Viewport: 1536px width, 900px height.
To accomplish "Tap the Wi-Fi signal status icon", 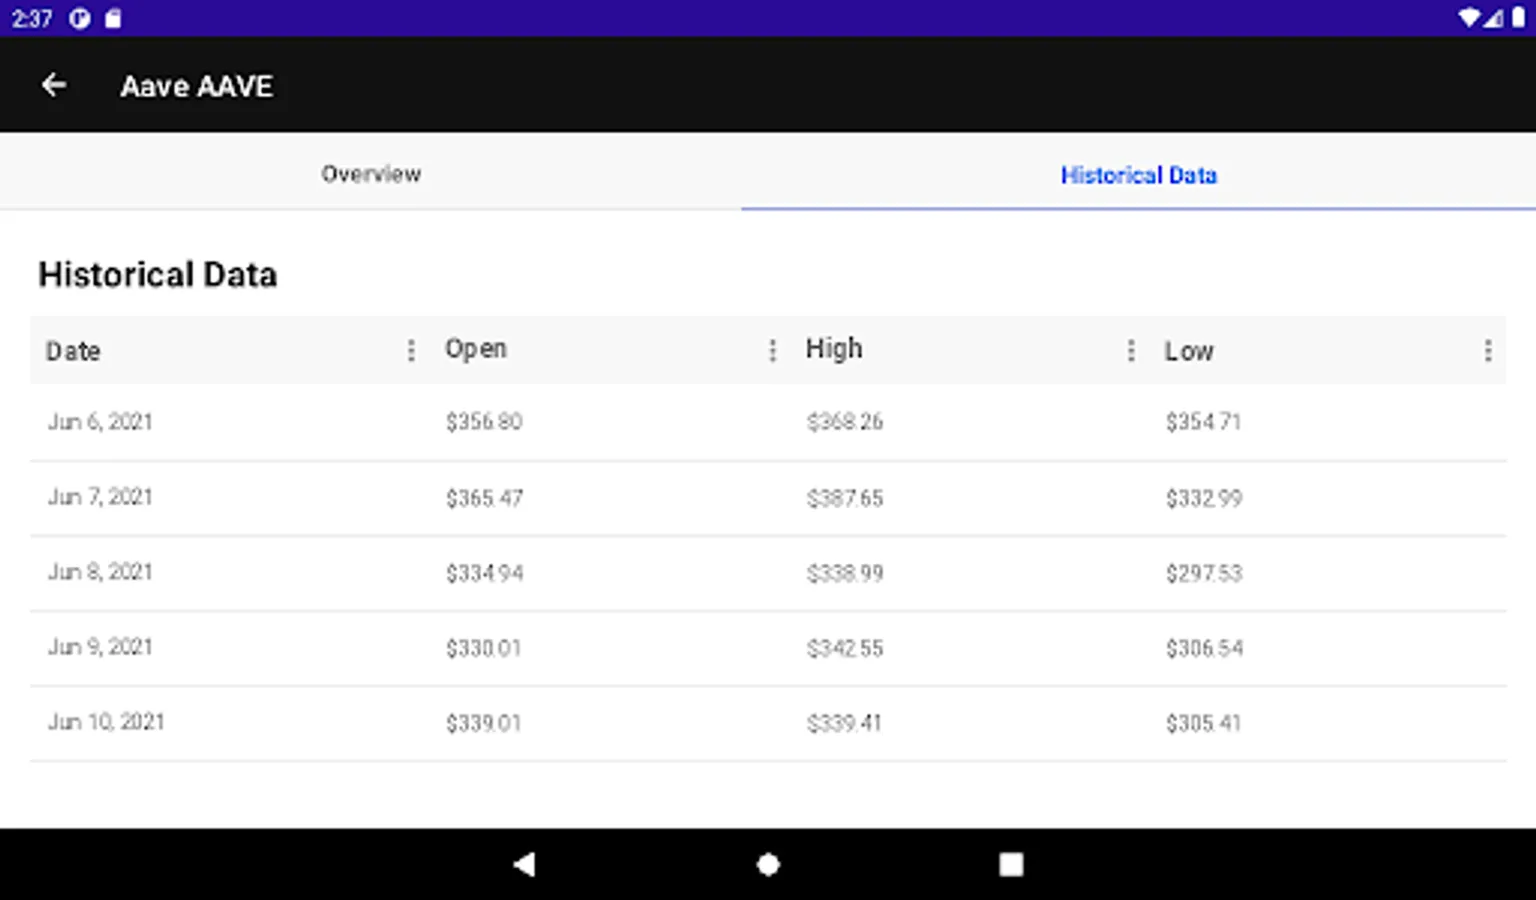I will [x=1468, y=18].
